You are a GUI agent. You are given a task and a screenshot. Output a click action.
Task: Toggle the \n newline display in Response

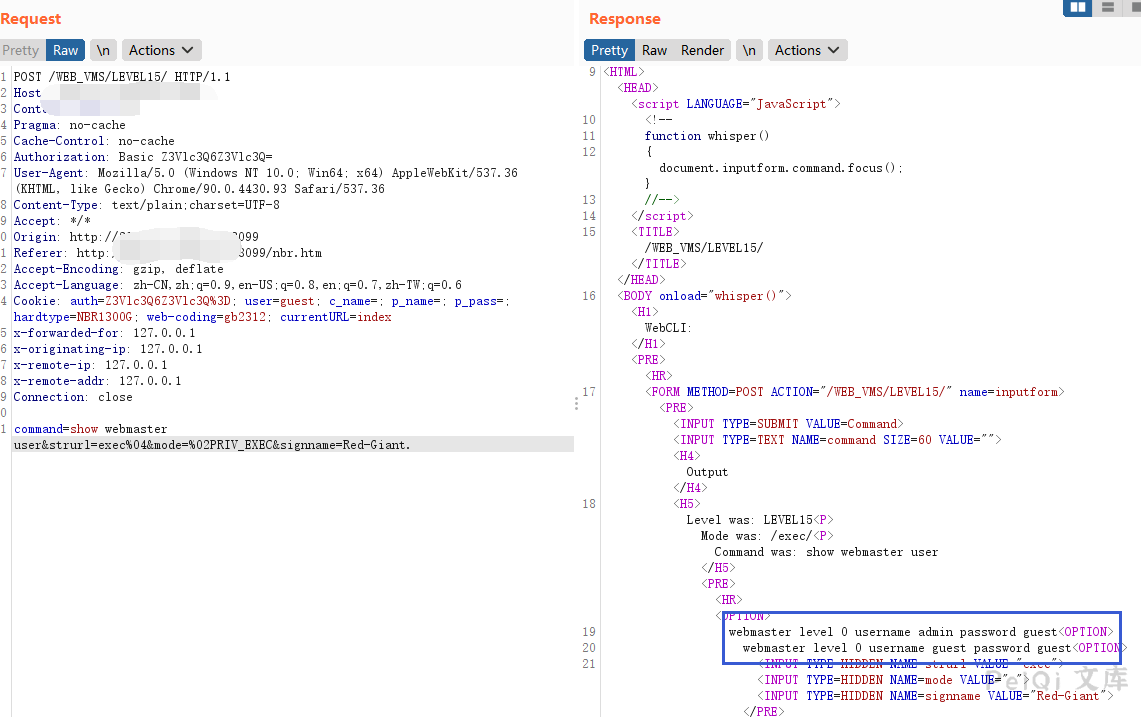coord(749,50)
